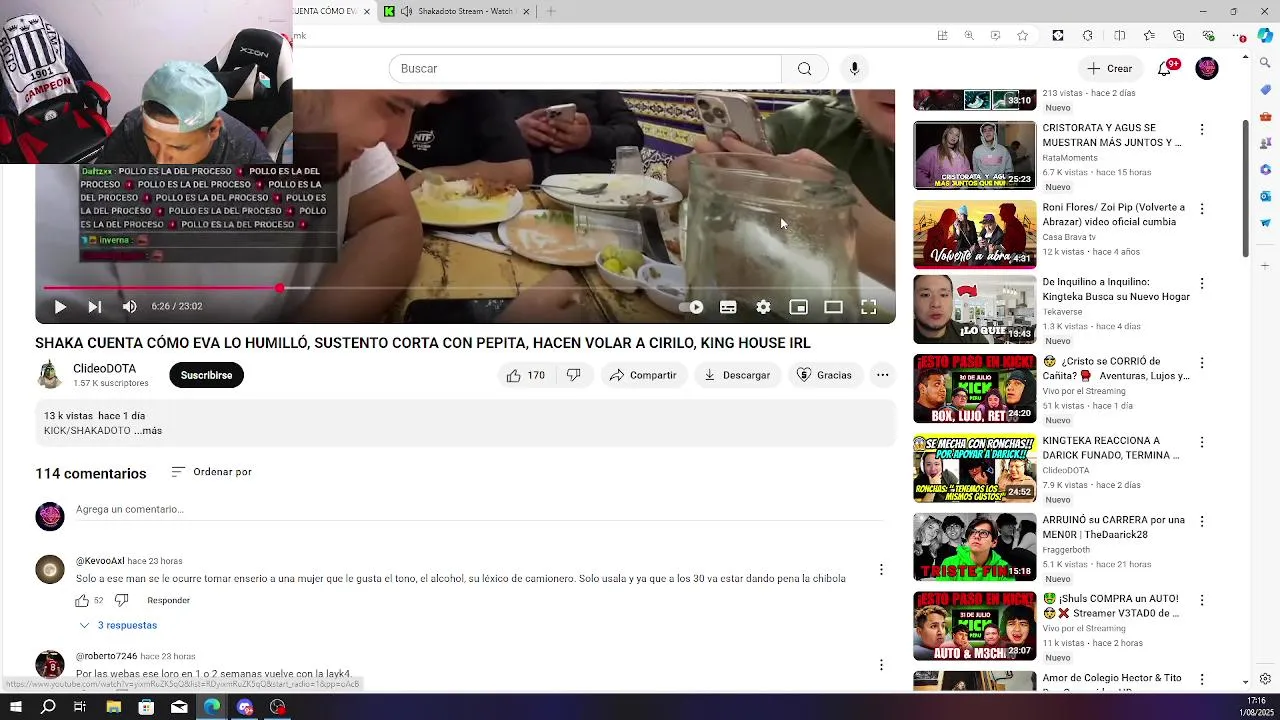Share the video via Compartir

(x=643, y=375)
